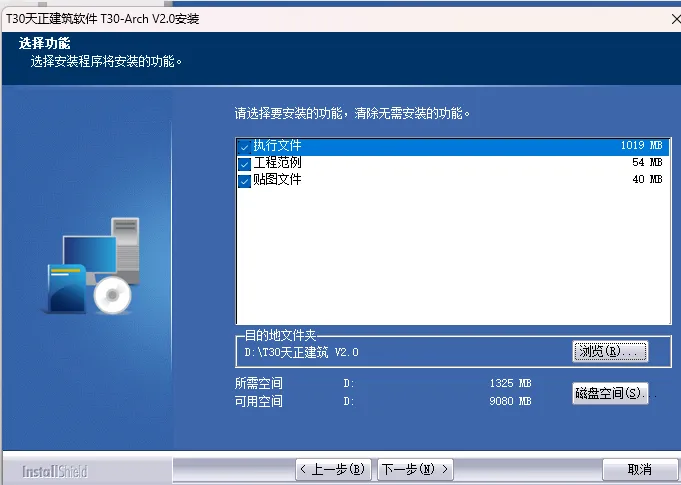
Task: Click the 1325 MB required space value
Action: (x=510, y=383)
